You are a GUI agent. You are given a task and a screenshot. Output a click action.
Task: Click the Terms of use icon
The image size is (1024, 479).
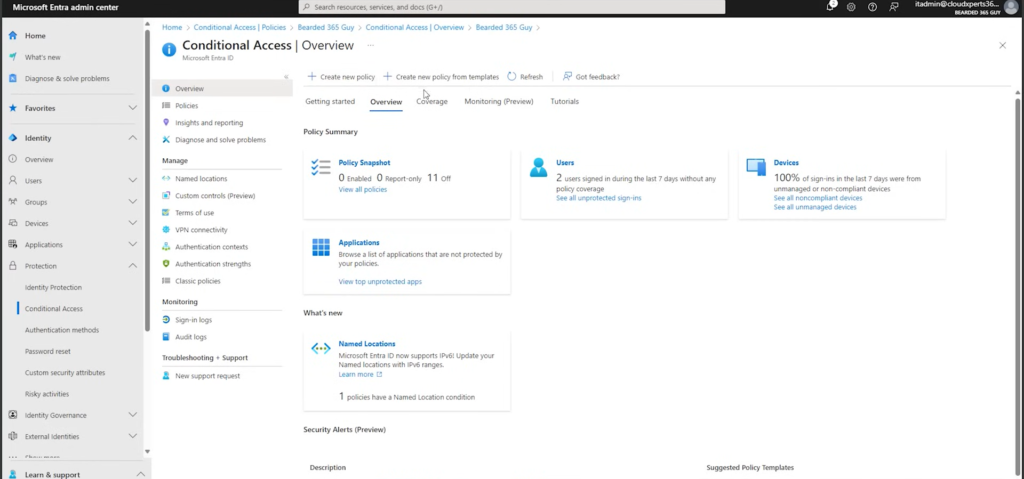(166, 212)
